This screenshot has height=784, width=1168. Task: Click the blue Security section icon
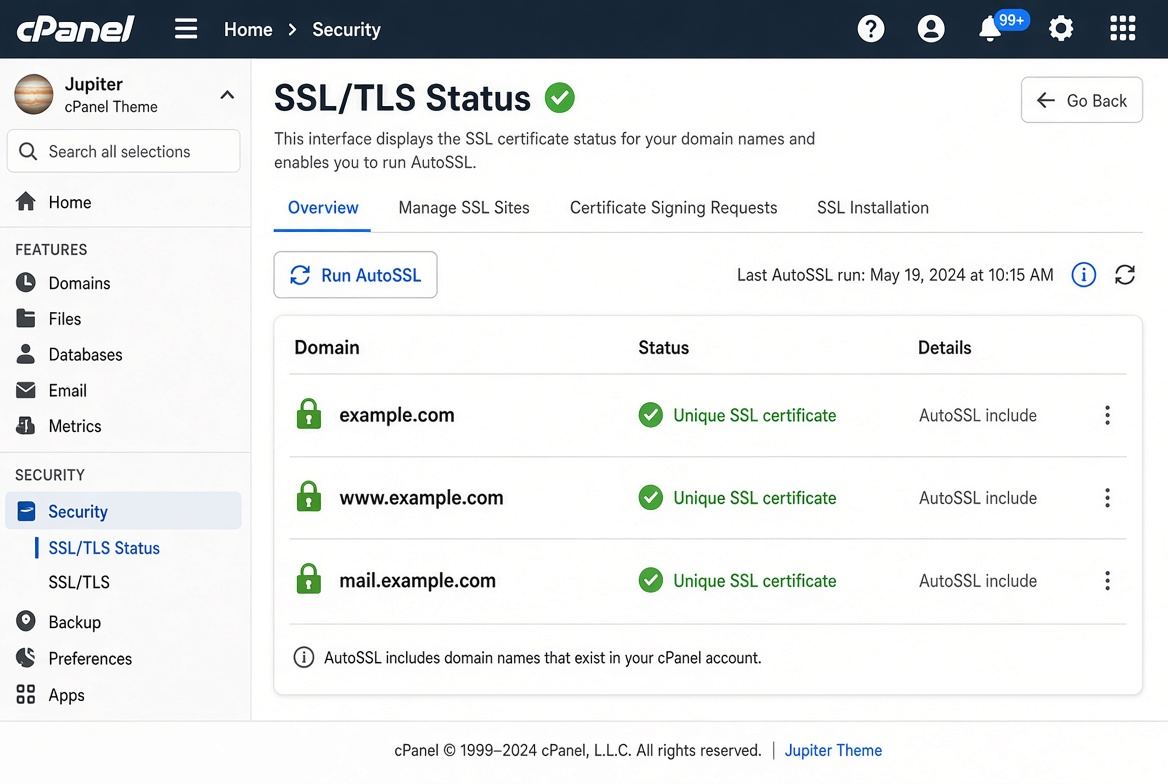[x=26, y=510]
